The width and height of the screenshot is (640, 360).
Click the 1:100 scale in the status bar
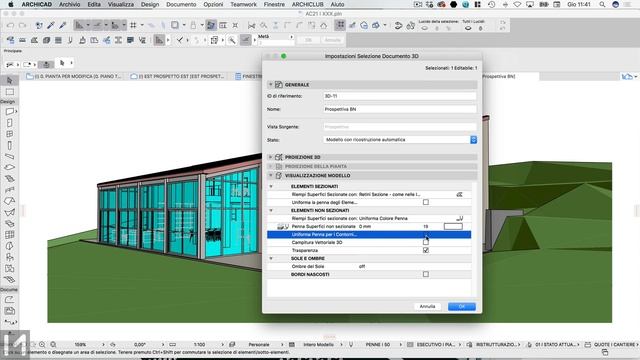199,344
